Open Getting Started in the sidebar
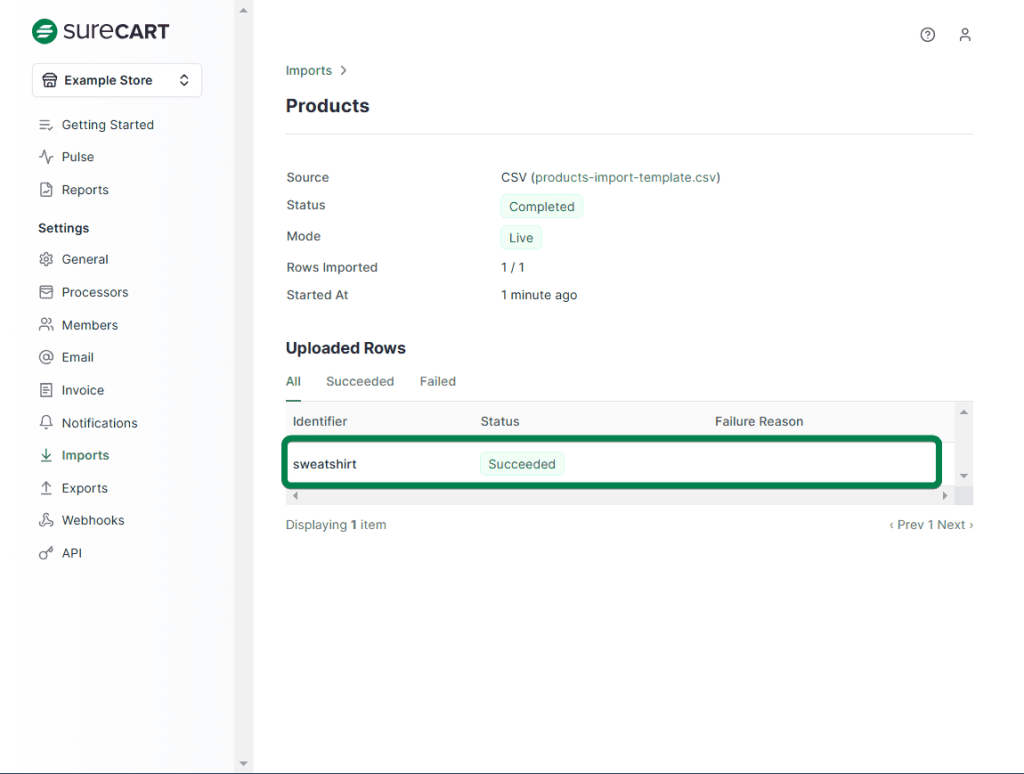 click(107, 125)
